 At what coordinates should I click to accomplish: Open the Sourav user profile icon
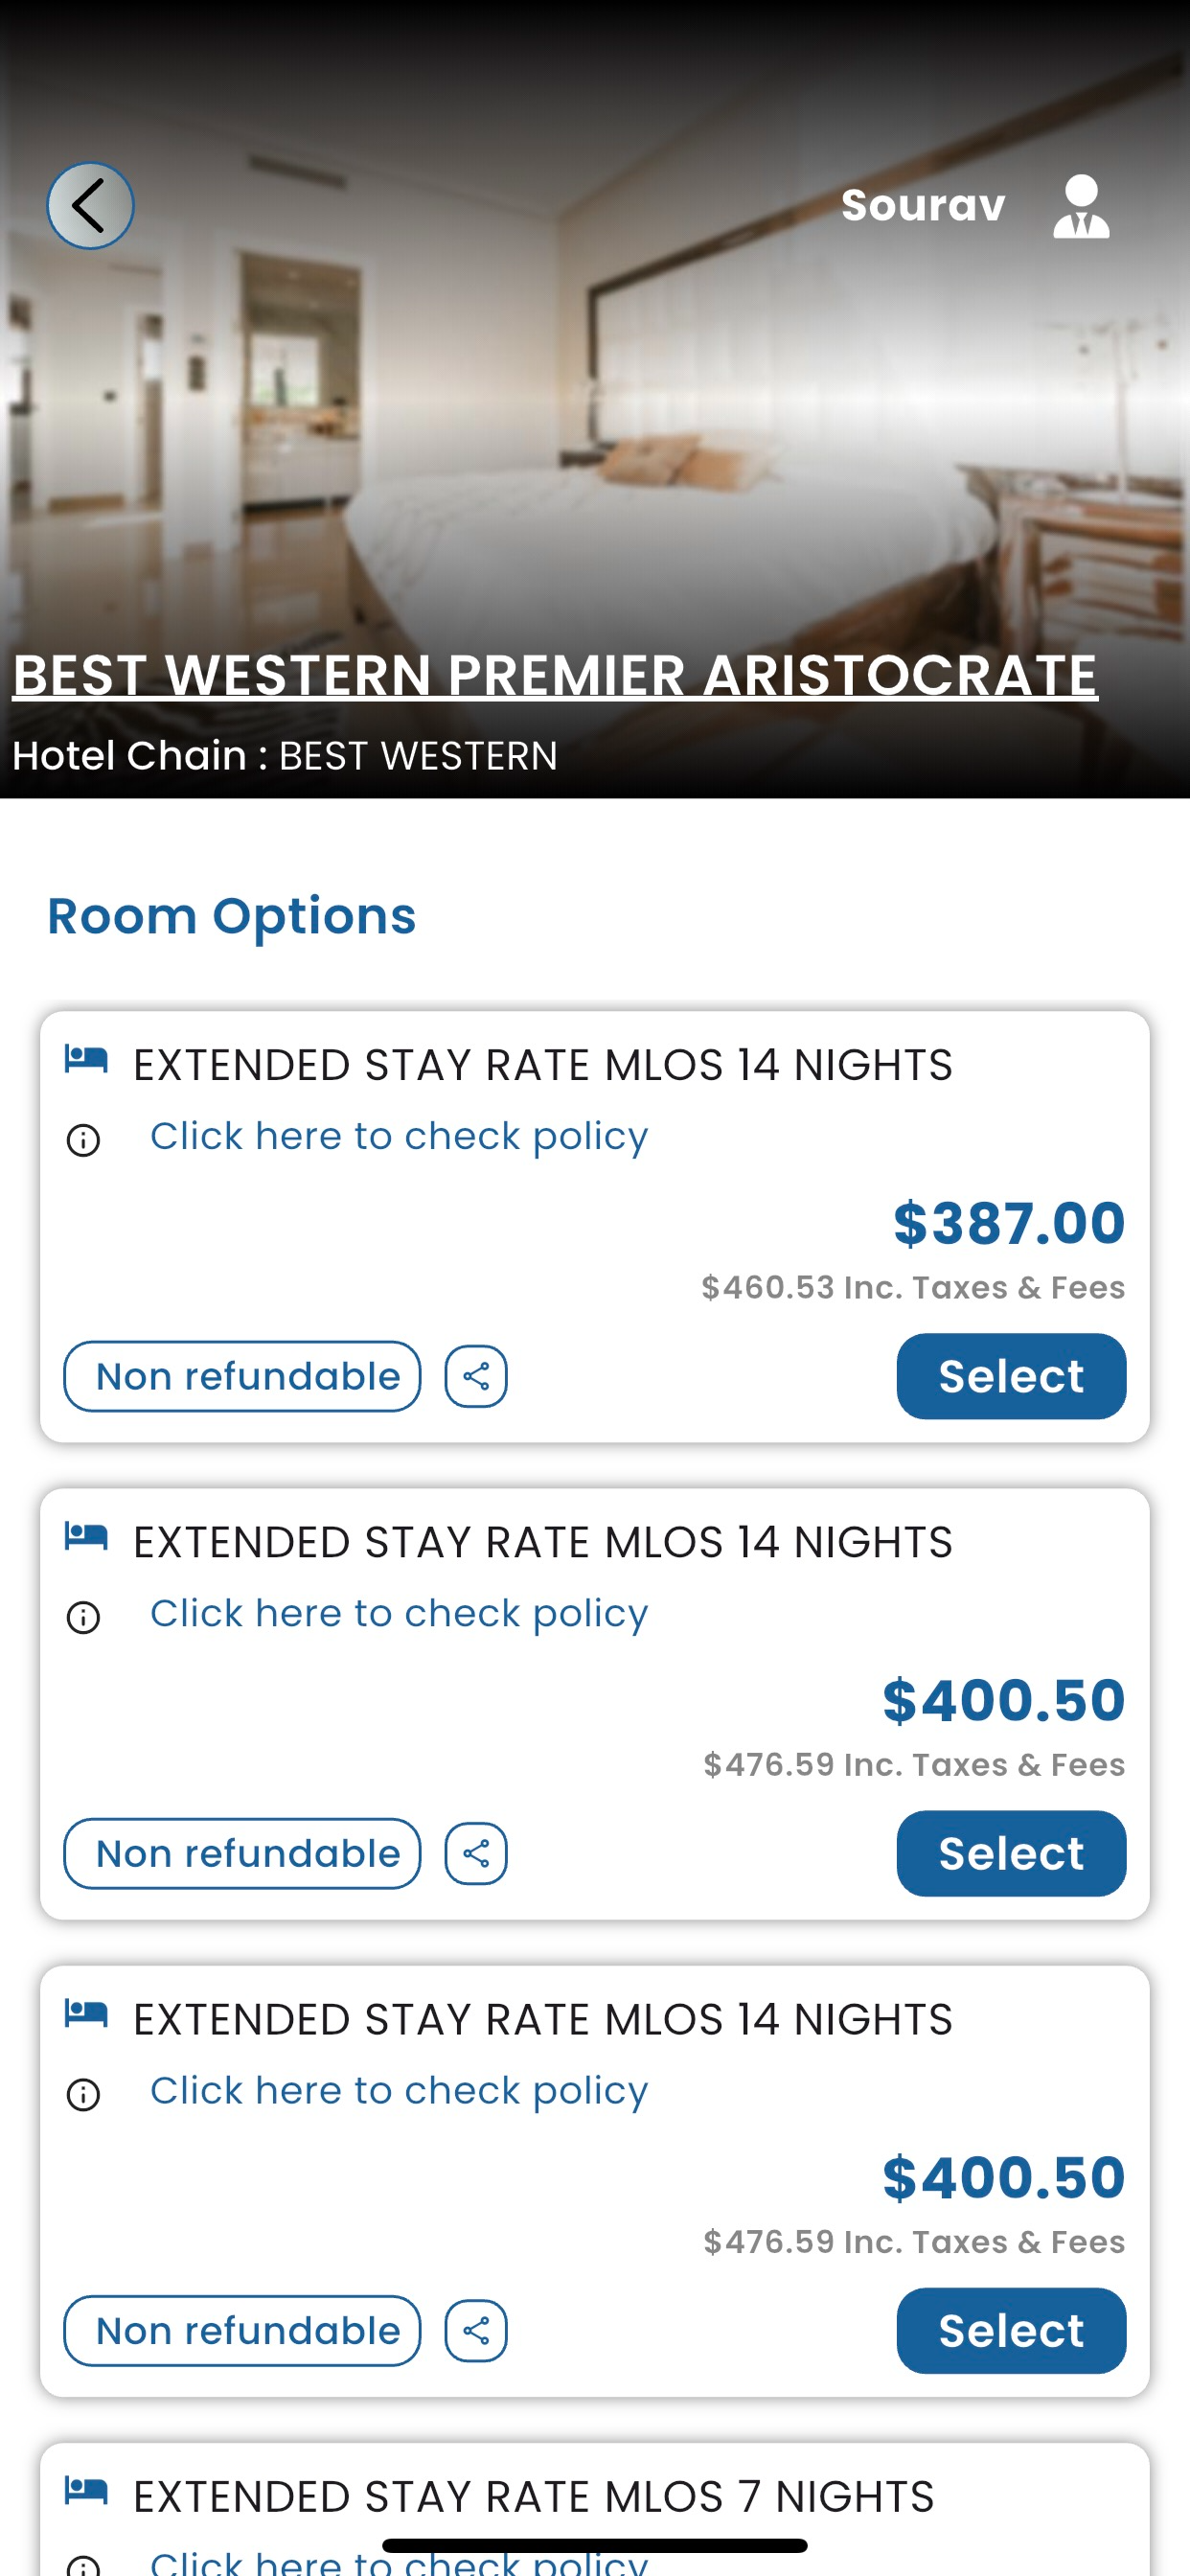click(x=1081, y=206)
